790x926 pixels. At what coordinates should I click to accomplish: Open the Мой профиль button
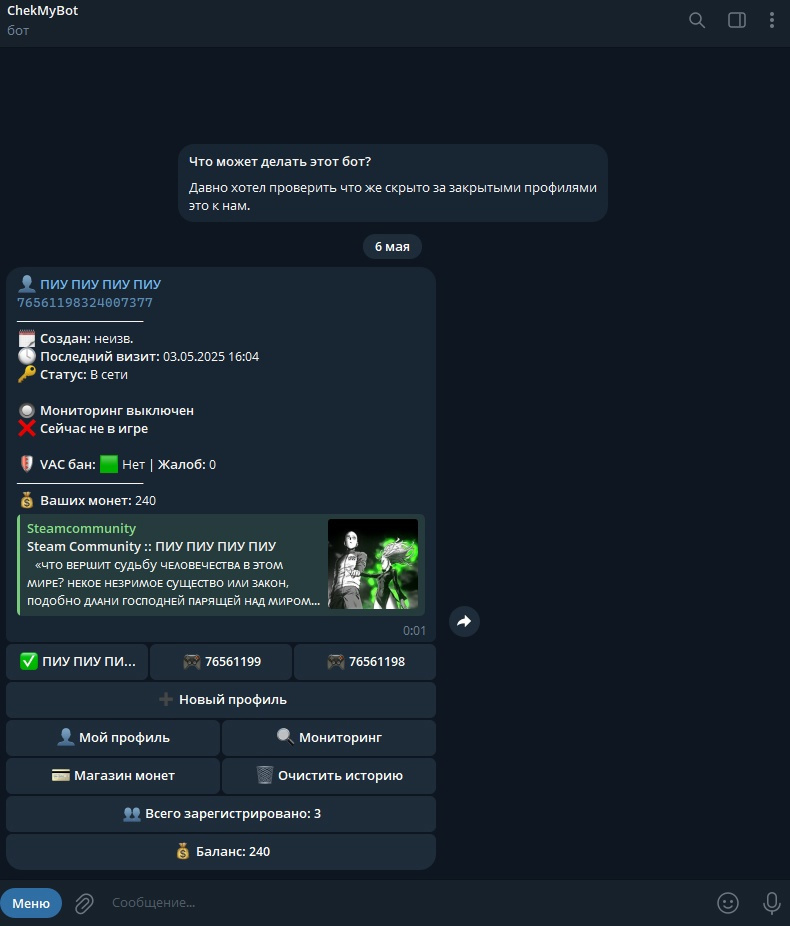(113, 738)
